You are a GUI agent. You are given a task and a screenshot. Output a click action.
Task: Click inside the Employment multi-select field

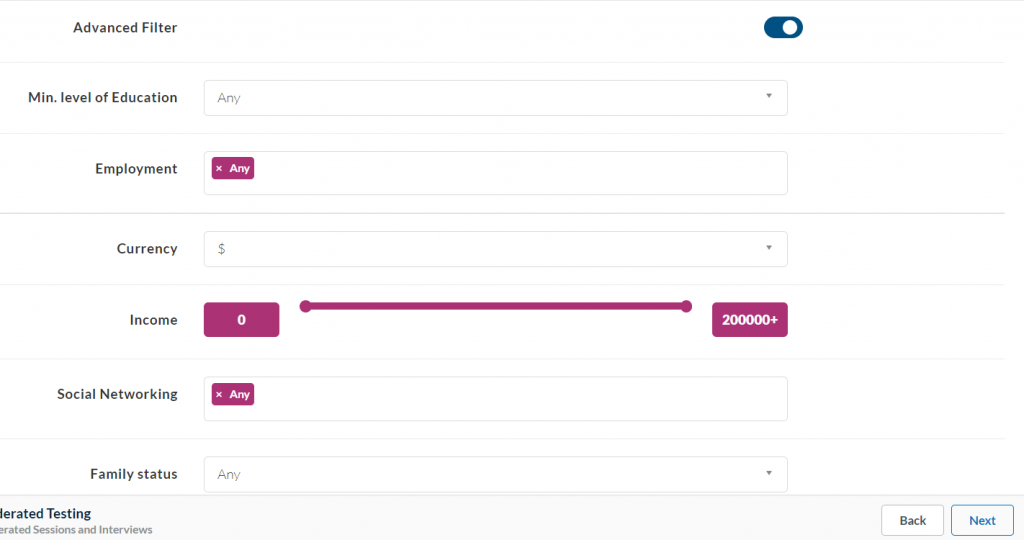click(520, 173)
